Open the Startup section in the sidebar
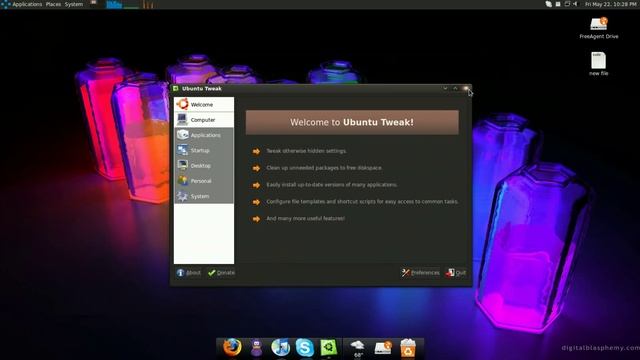Image resolution: width=640 pixels, height=360 pixels. click(204, 150)
